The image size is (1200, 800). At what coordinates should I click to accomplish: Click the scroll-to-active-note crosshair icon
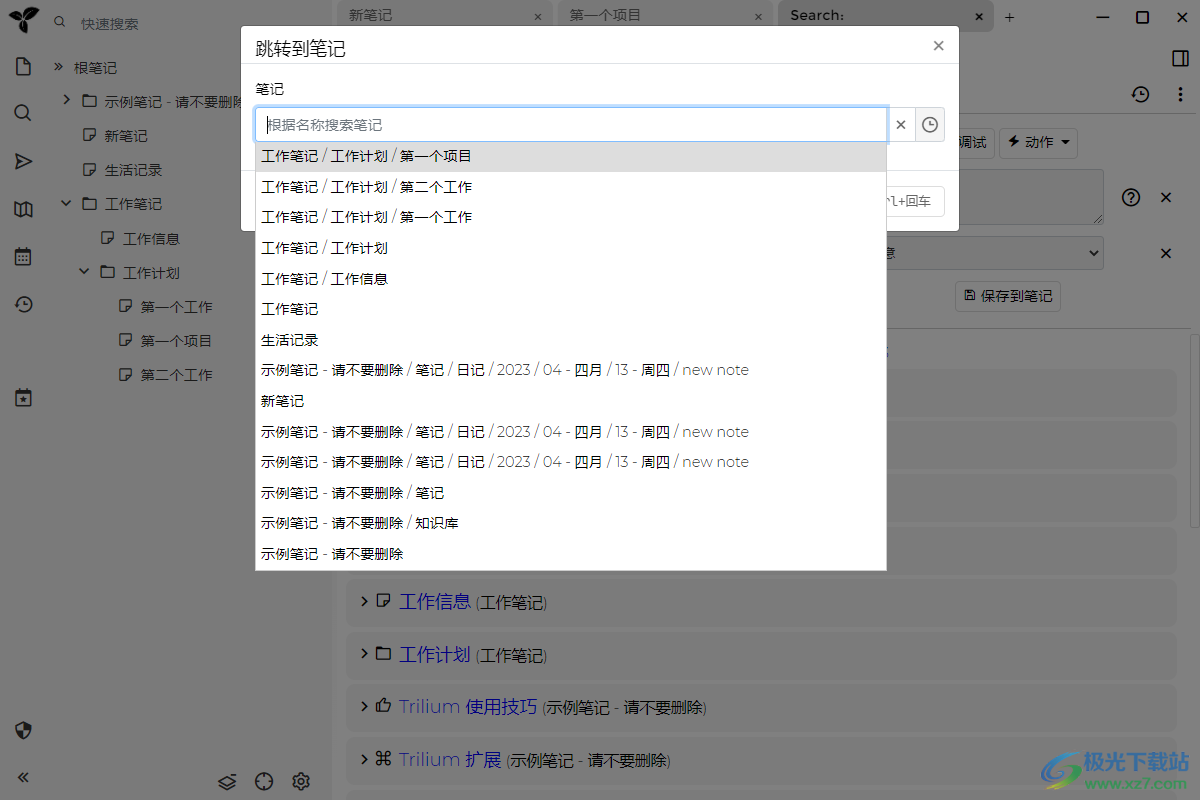[x=264, y=781]
